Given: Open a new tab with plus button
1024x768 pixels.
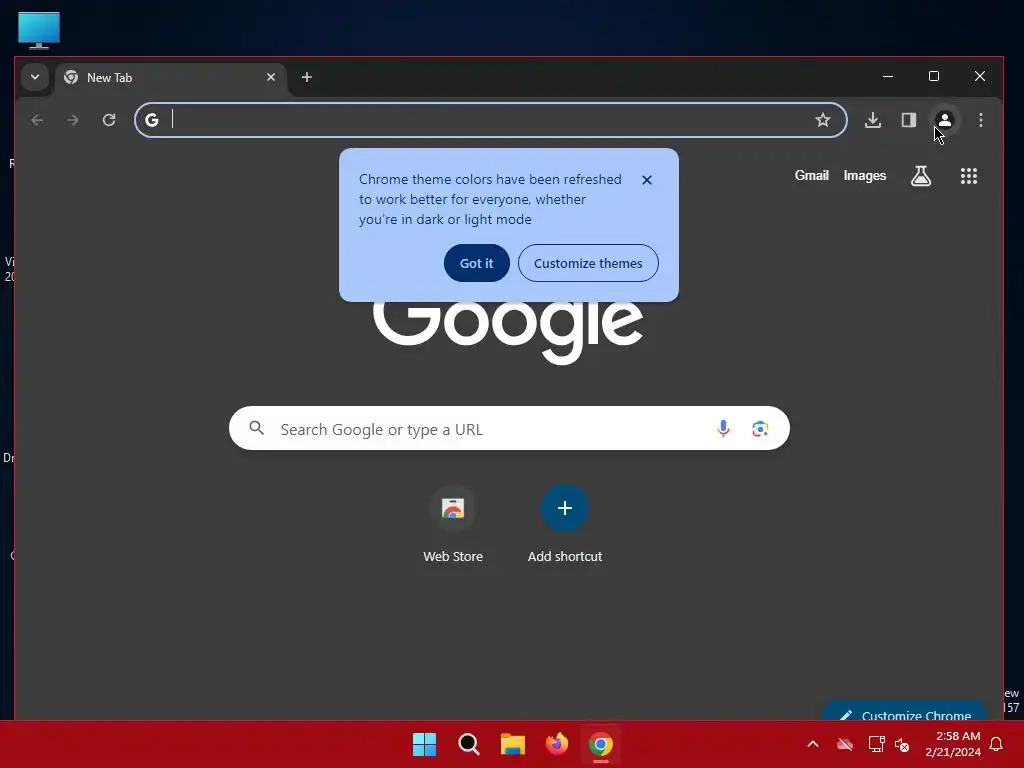Looking at the screenshot, I should 306,77.
